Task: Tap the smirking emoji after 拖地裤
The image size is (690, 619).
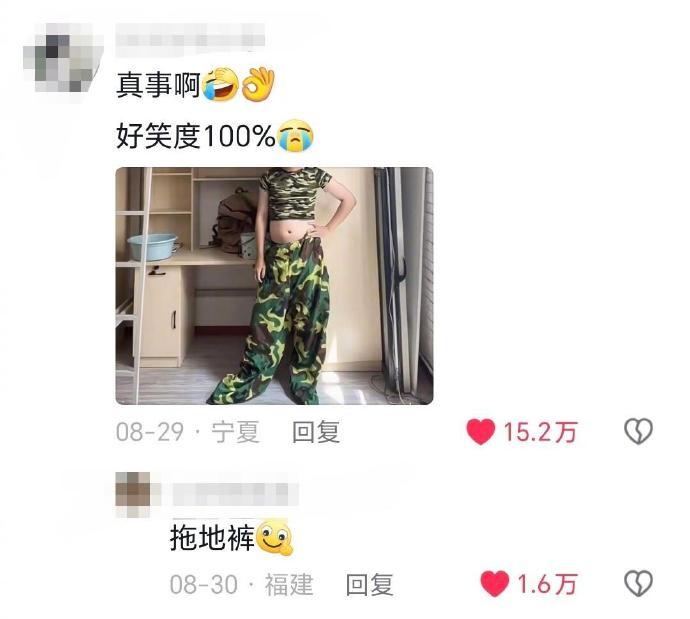Action: point(274,538)
